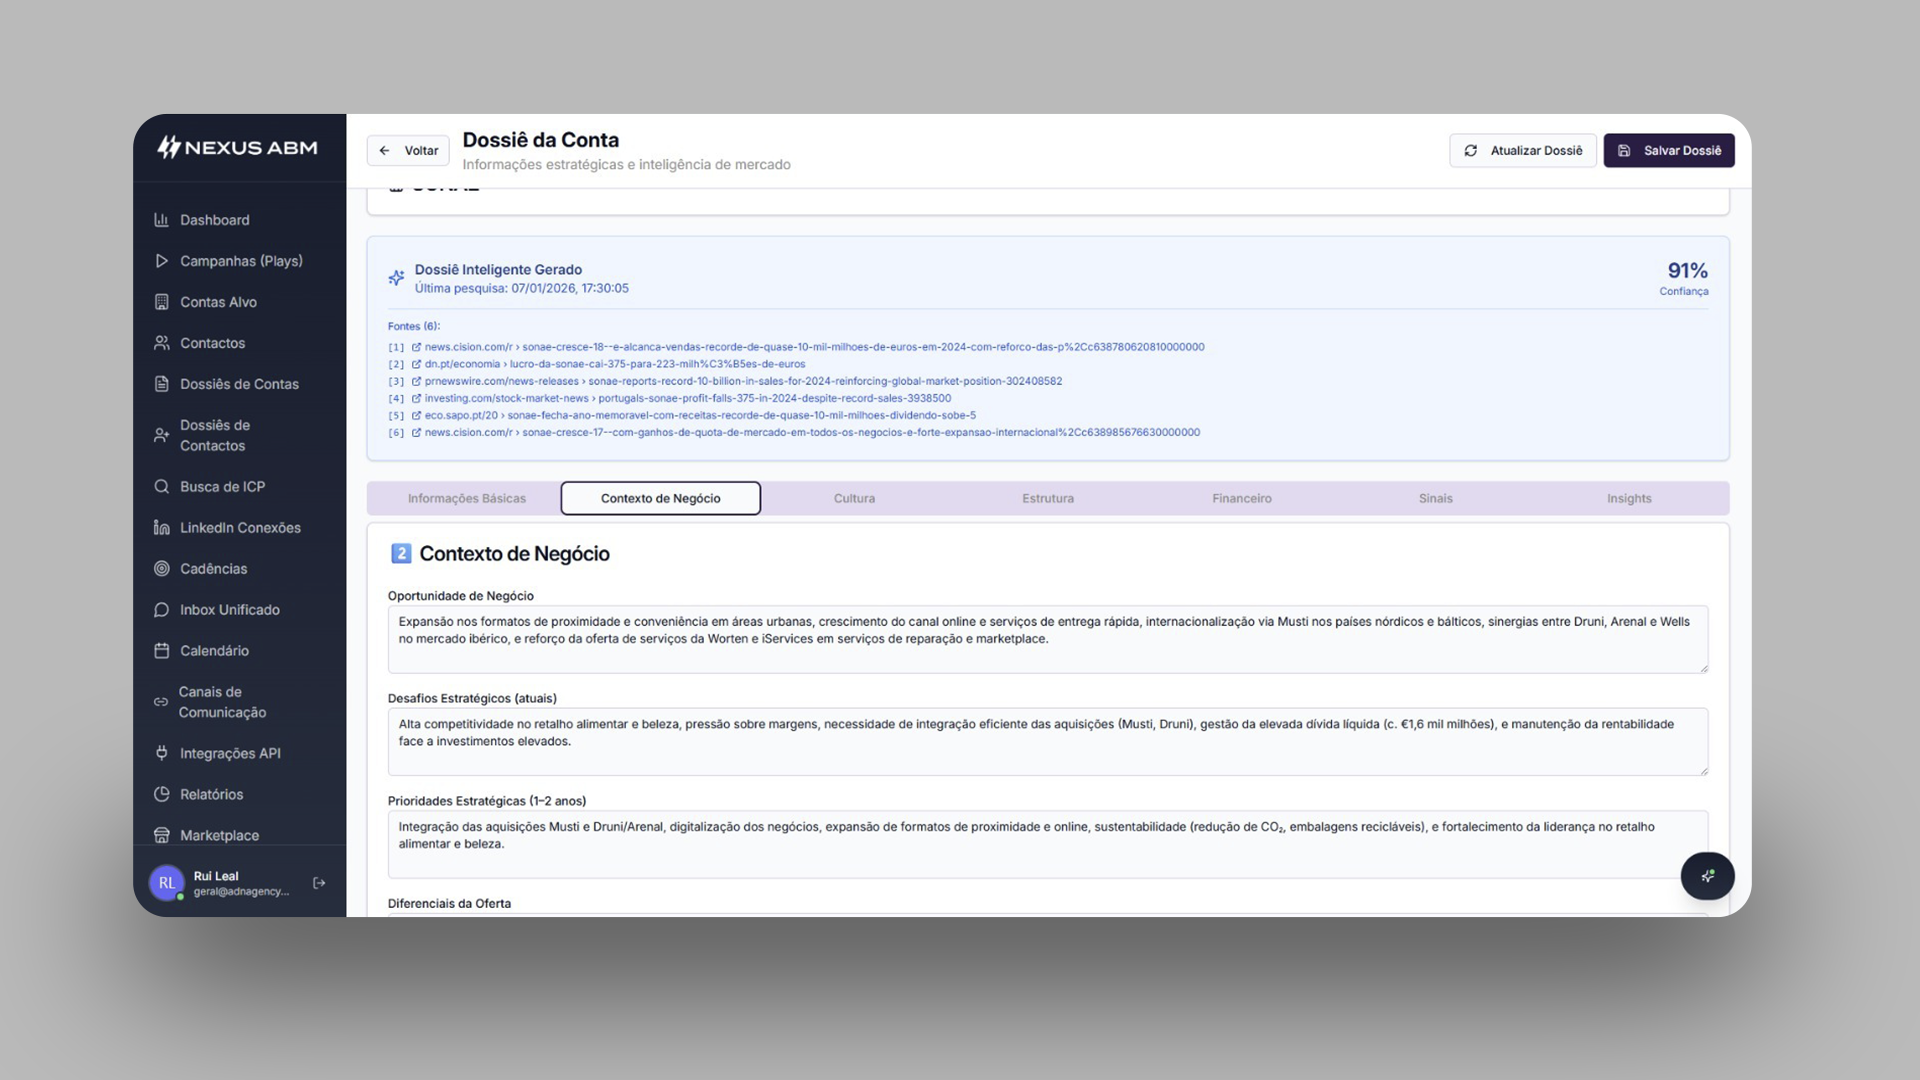Click the Desafios Estratégicos textarea resize handle
1920x1080 pixels.
pos(1704,771)
